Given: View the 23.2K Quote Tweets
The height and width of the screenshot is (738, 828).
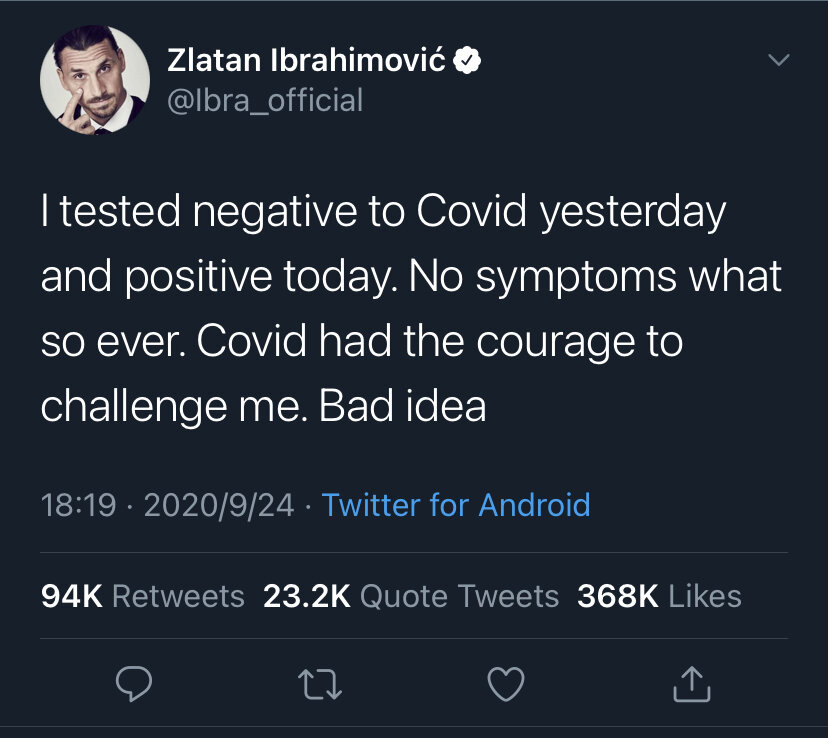Looking at the screenshot, I should coord(411,596).
